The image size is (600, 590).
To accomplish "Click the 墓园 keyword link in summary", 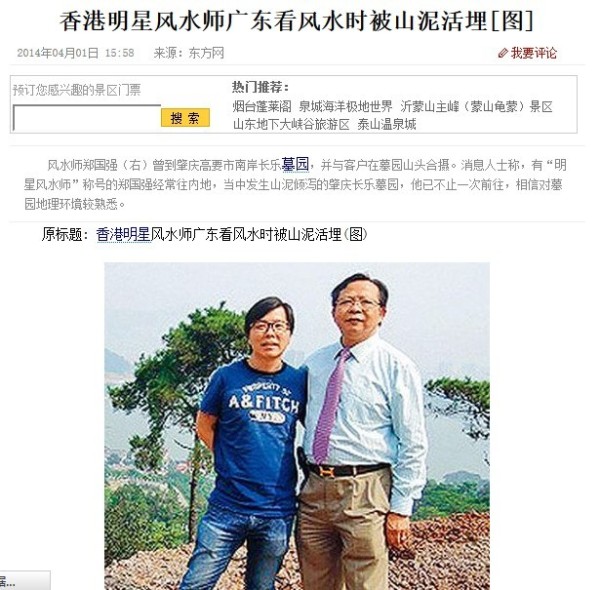I will point(295,165).
